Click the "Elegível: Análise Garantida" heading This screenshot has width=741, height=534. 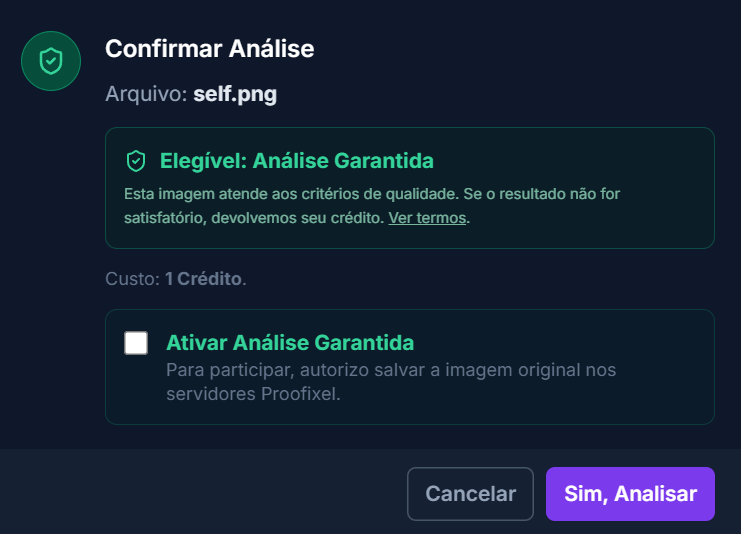(296, 160)
